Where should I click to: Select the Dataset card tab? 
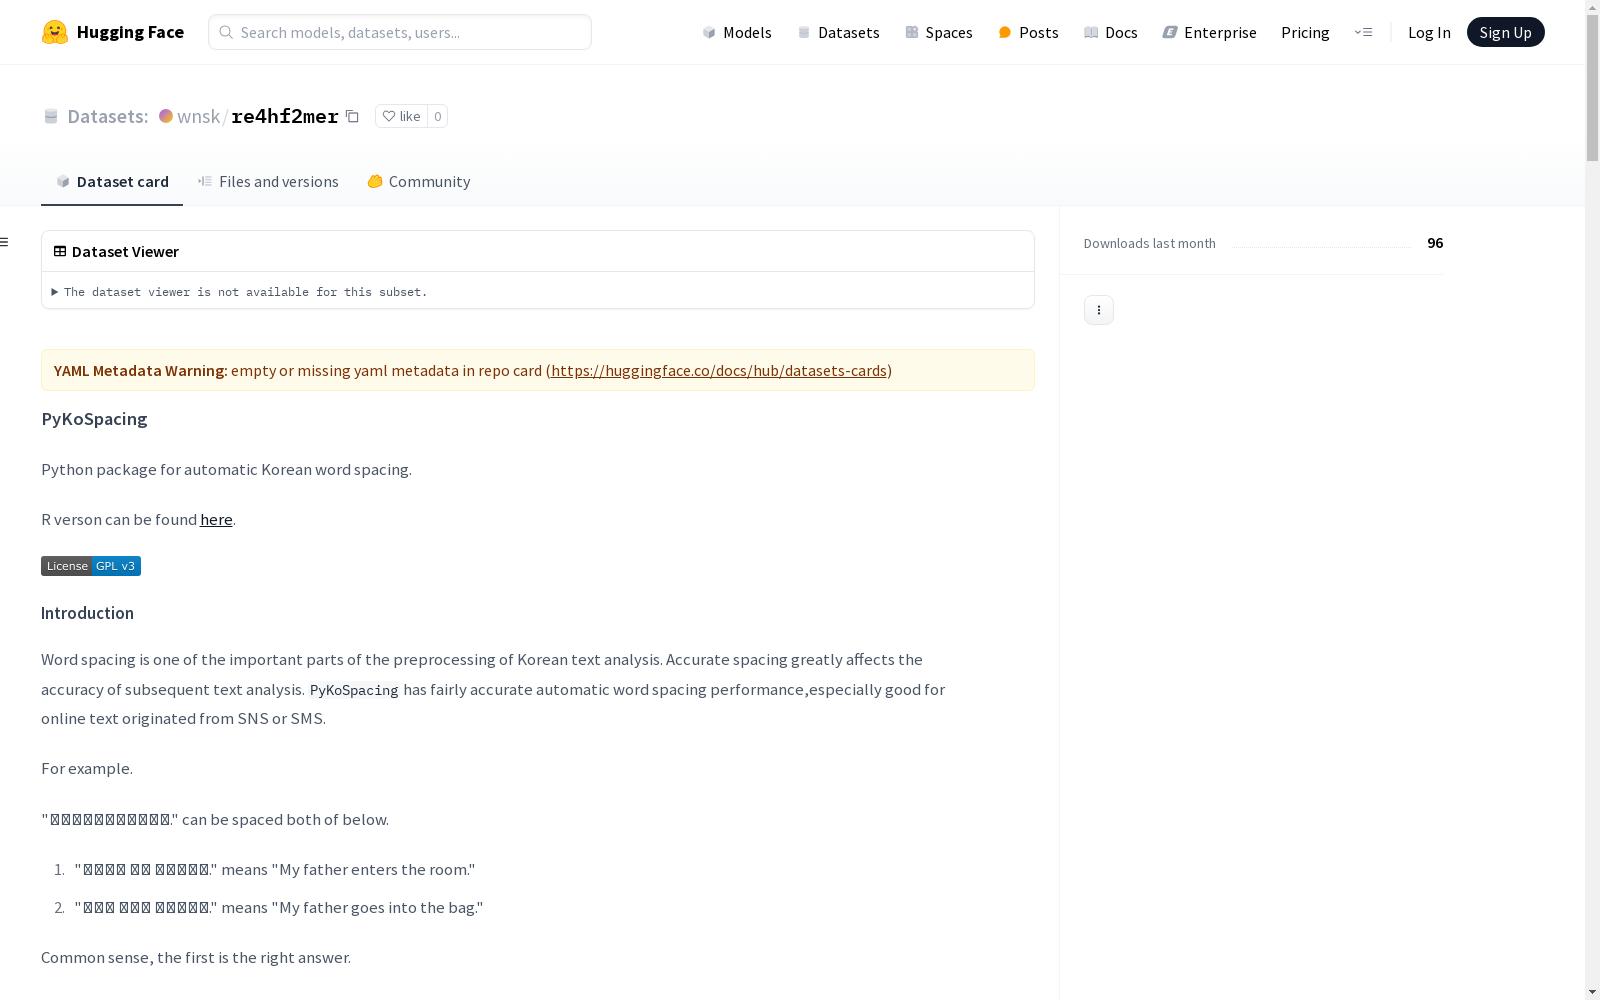click(x=112, y=181)
